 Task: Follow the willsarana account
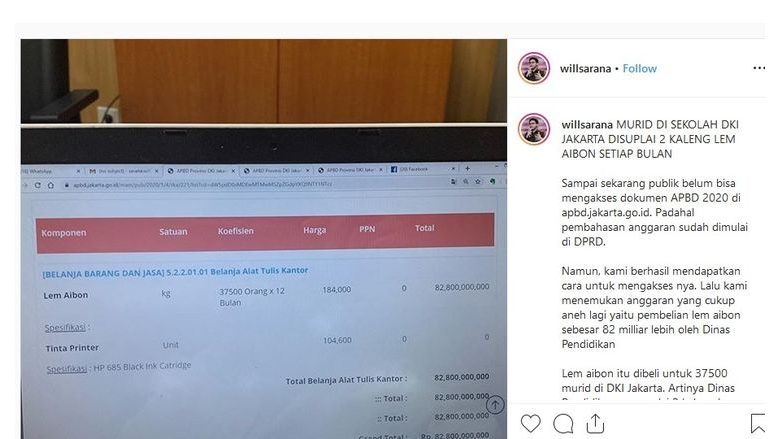[x=640, y=69]
